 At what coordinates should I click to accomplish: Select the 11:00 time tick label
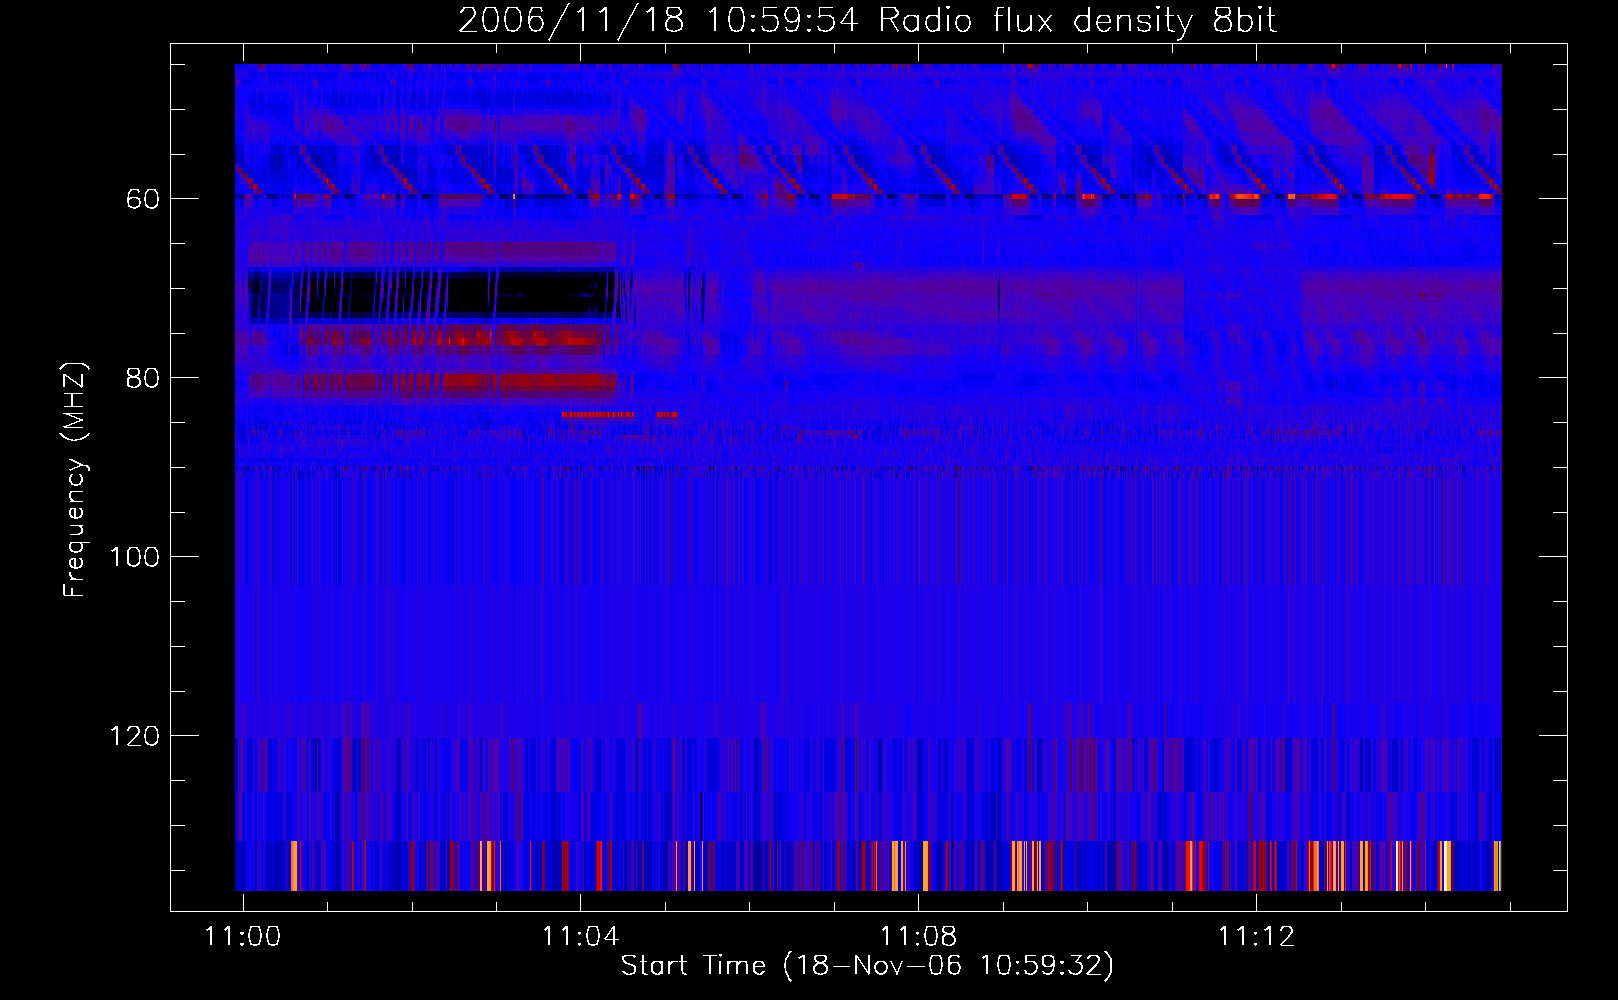click(x=243, y=937)
